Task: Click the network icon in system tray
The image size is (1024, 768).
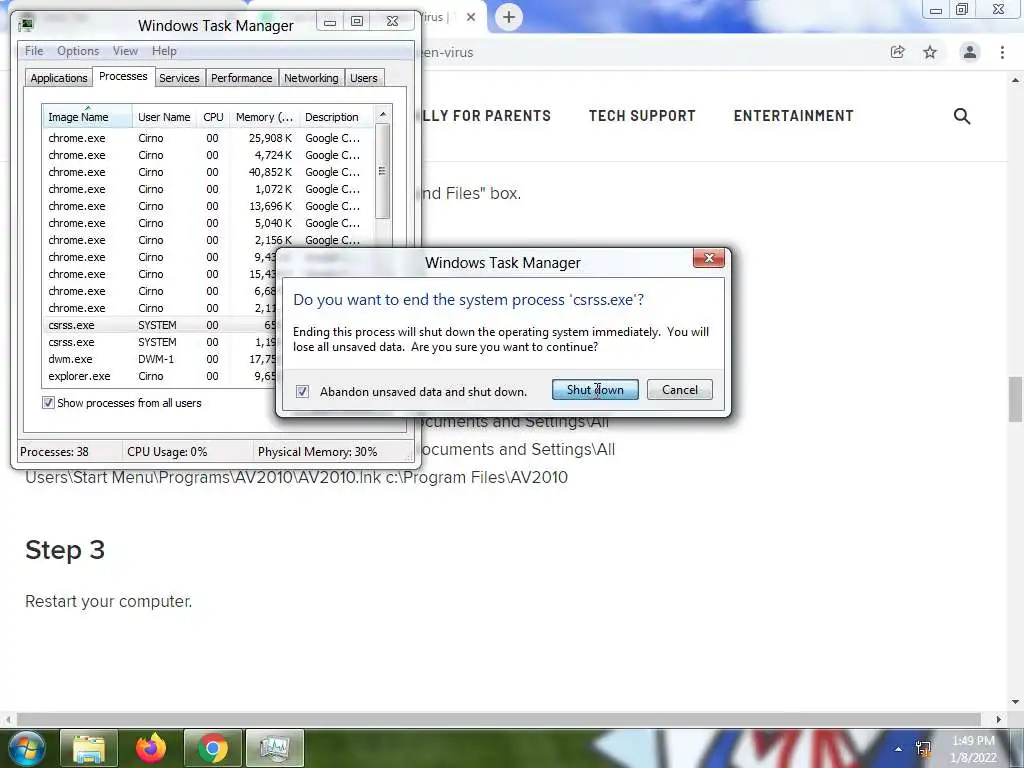Action: click(x=923, y=749)
